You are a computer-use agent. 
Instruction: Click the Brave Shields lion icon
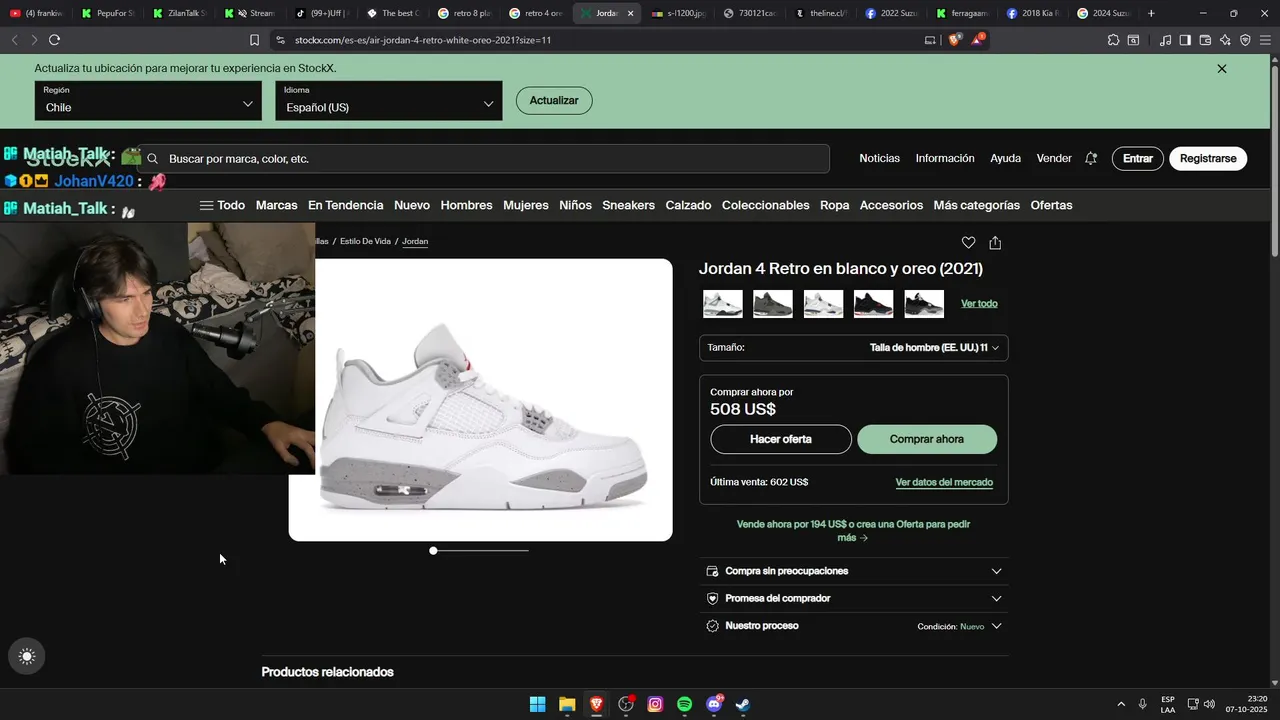(954, 40)
